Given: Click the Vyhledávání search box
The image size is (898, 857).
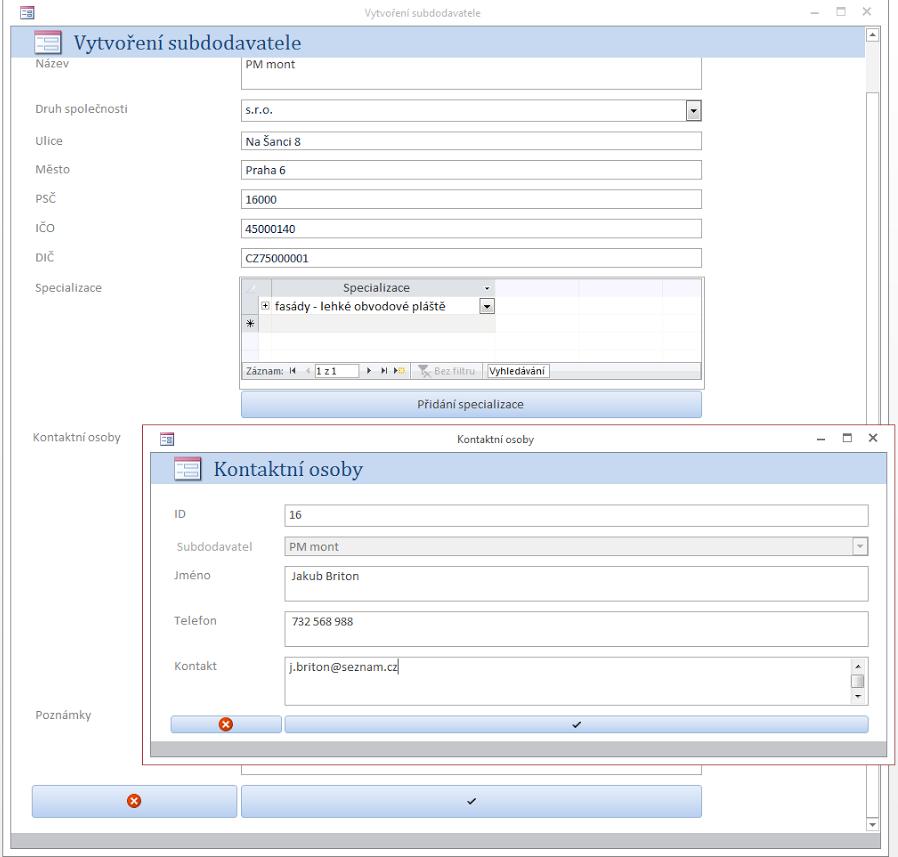Looking at the screenshot, I should [518, 371].
